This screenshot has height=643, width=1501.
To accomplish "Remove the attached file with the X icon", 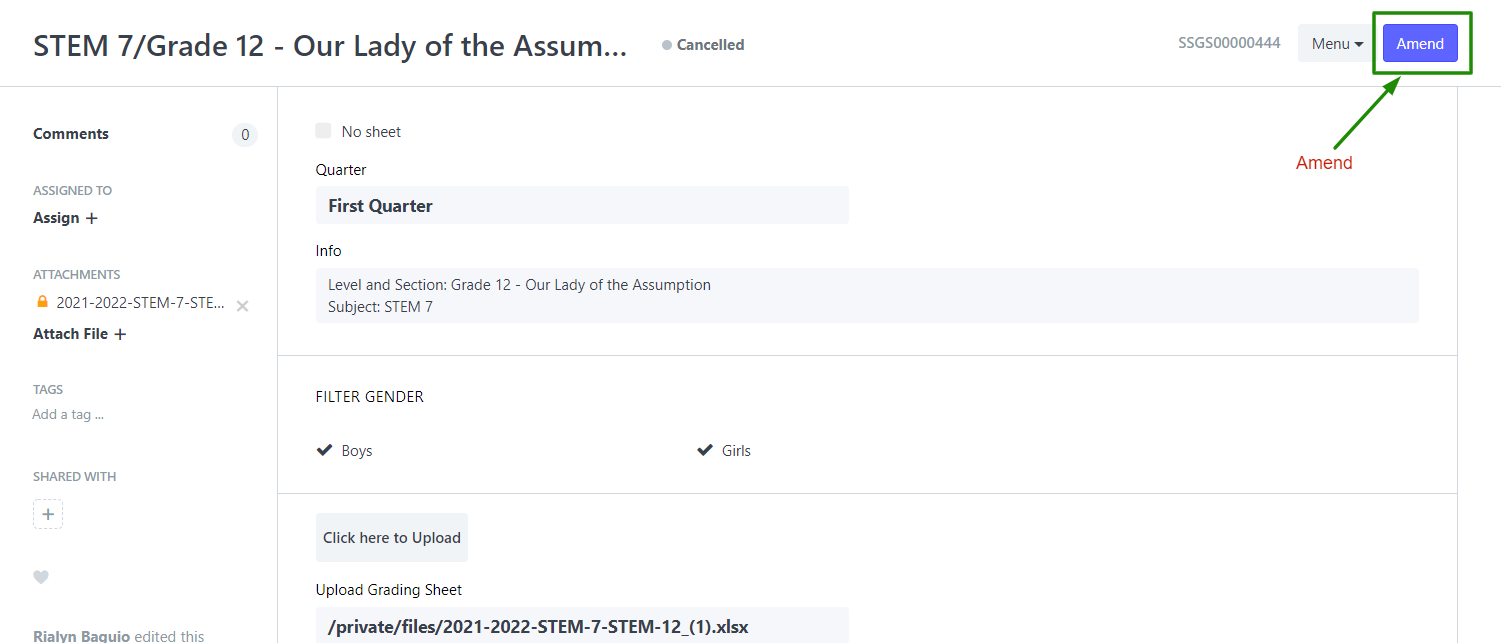I will pyautogui.click(x=242, y=306).
